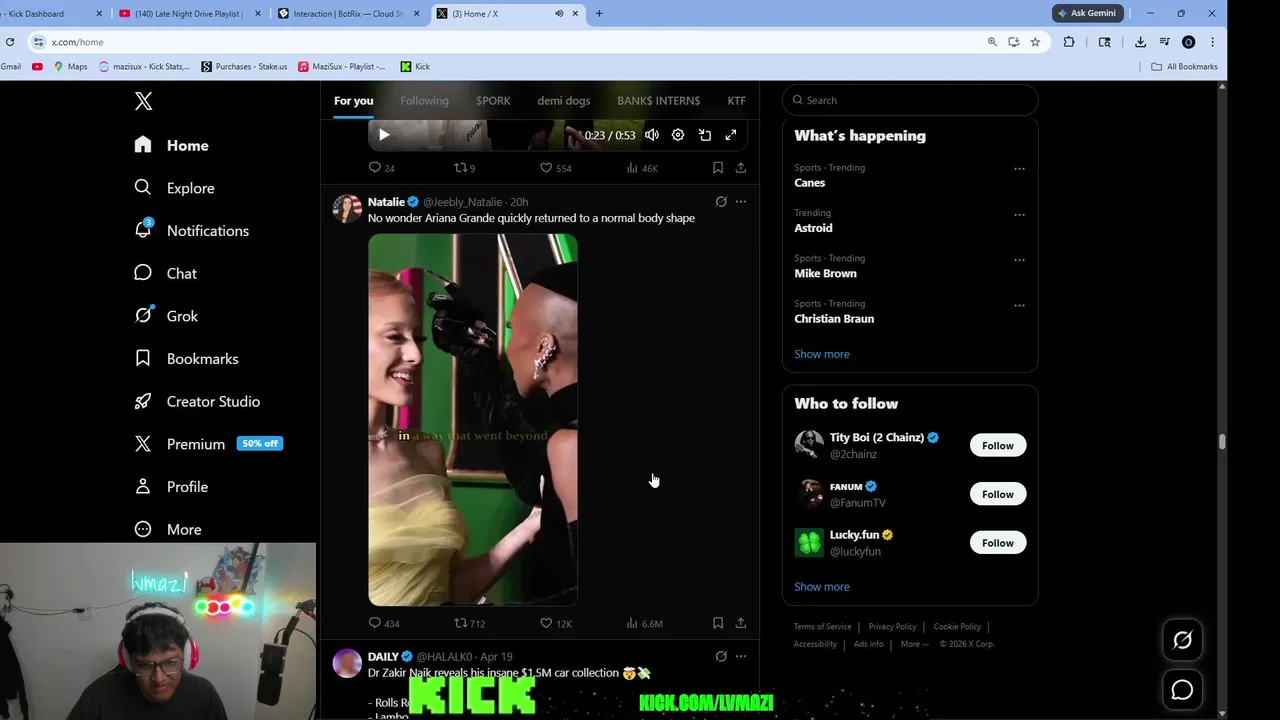This screenshot has width=1280, height=720.
Task: Open Terms of Service link
Action: click(823, 627)
